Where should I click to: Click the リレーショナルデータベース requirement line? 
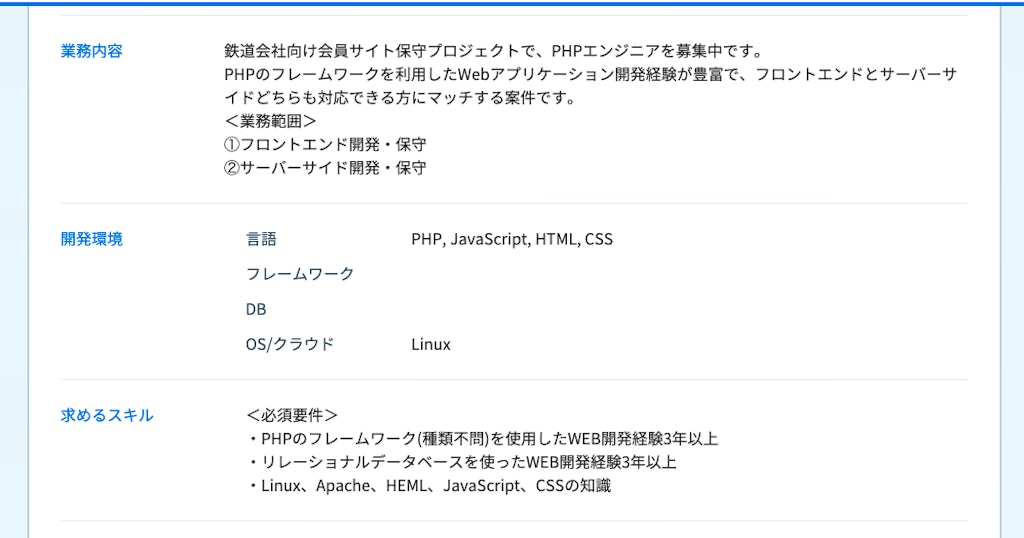coord(461,462)
